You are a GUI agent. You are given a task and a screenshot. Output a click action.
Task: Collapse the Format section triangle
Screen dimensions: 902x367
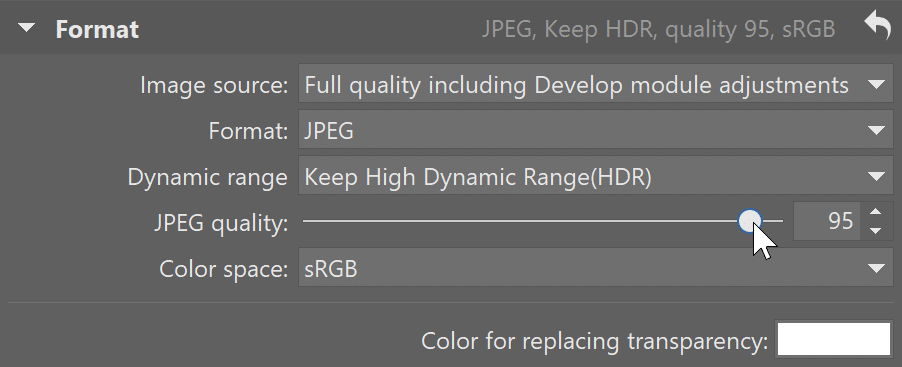26,28
